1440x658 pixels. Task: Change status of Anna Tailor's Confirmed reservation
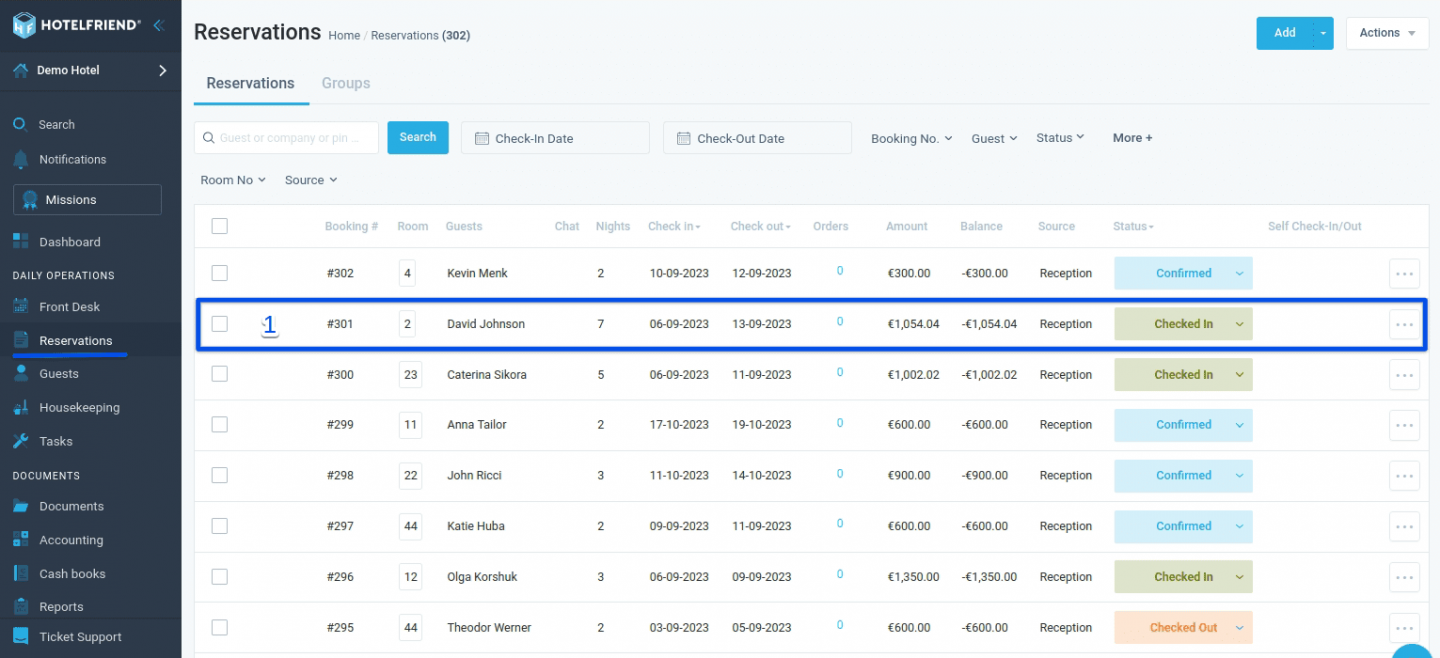click(1241, 425)
